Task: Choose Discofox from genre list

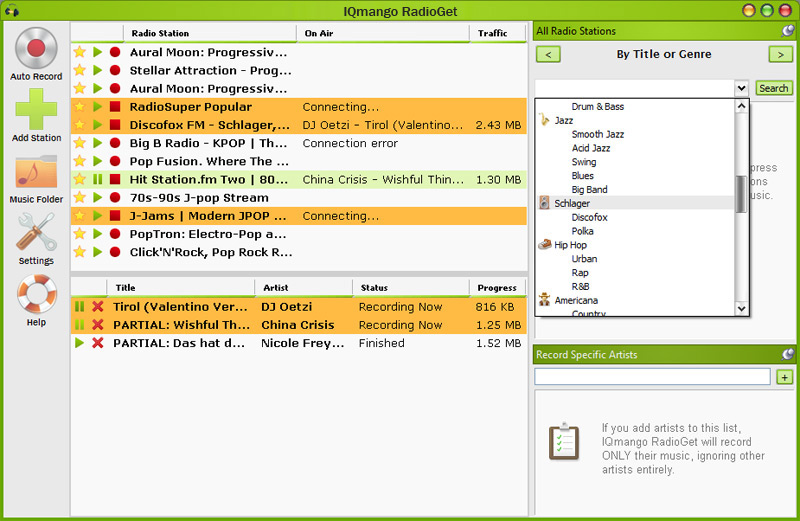Action: click(x=589, y=217)
